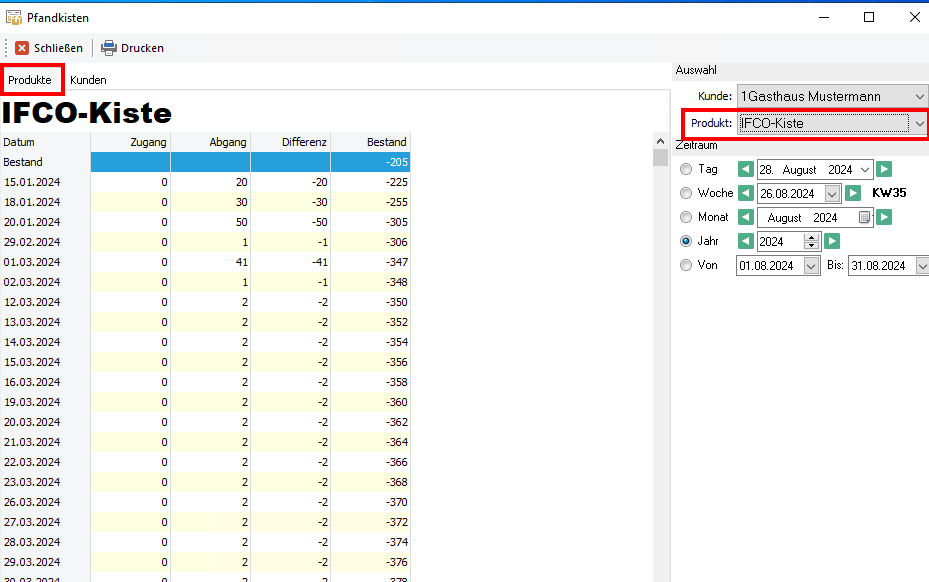This screenshot has width=929, height=582.
Task: Open the Woche date picker dropdown
Action: coord(832,193)
